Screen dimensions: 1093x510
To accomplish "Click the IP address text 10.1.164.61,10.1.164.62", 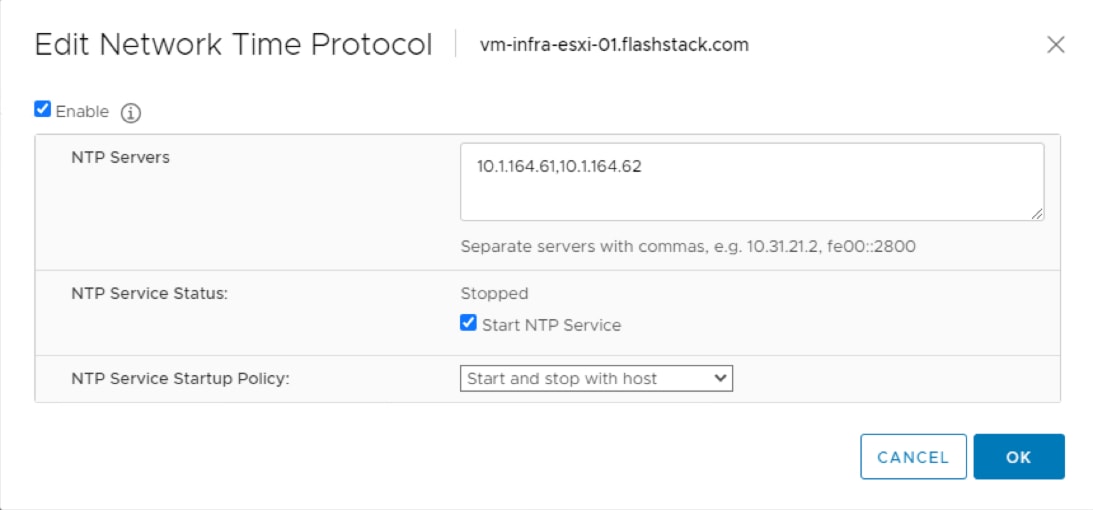I will click(x=559, y=167).
